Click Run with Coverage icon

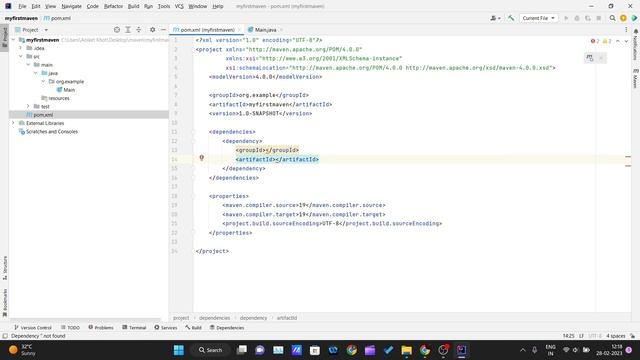point(588,18)
